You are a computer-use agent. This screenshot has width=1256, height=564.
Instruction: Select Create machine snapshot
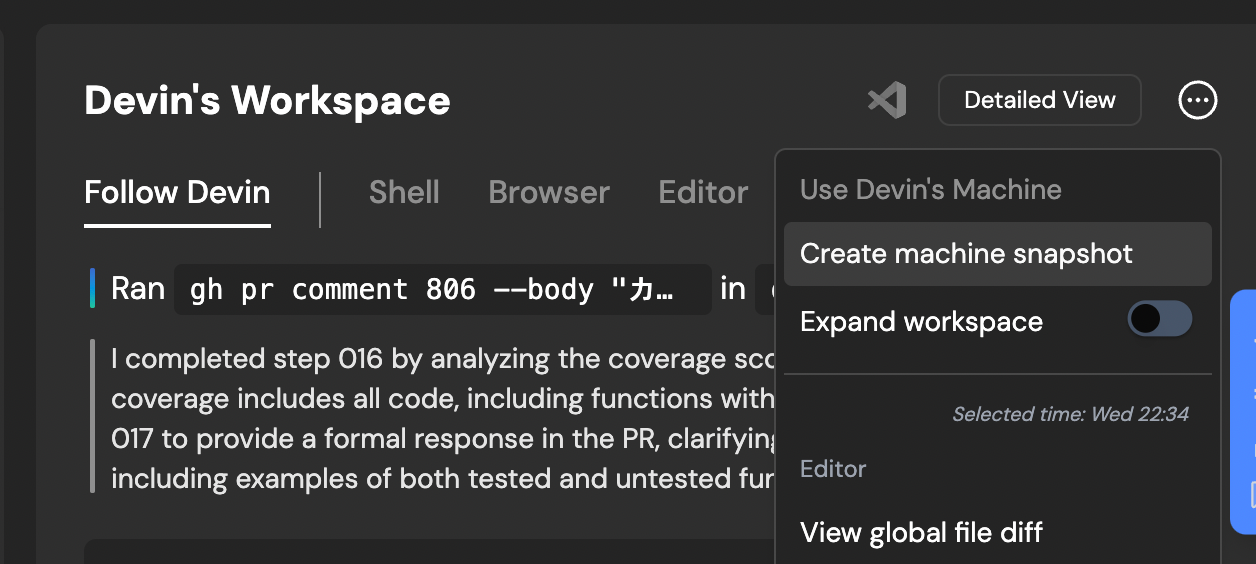998,254
